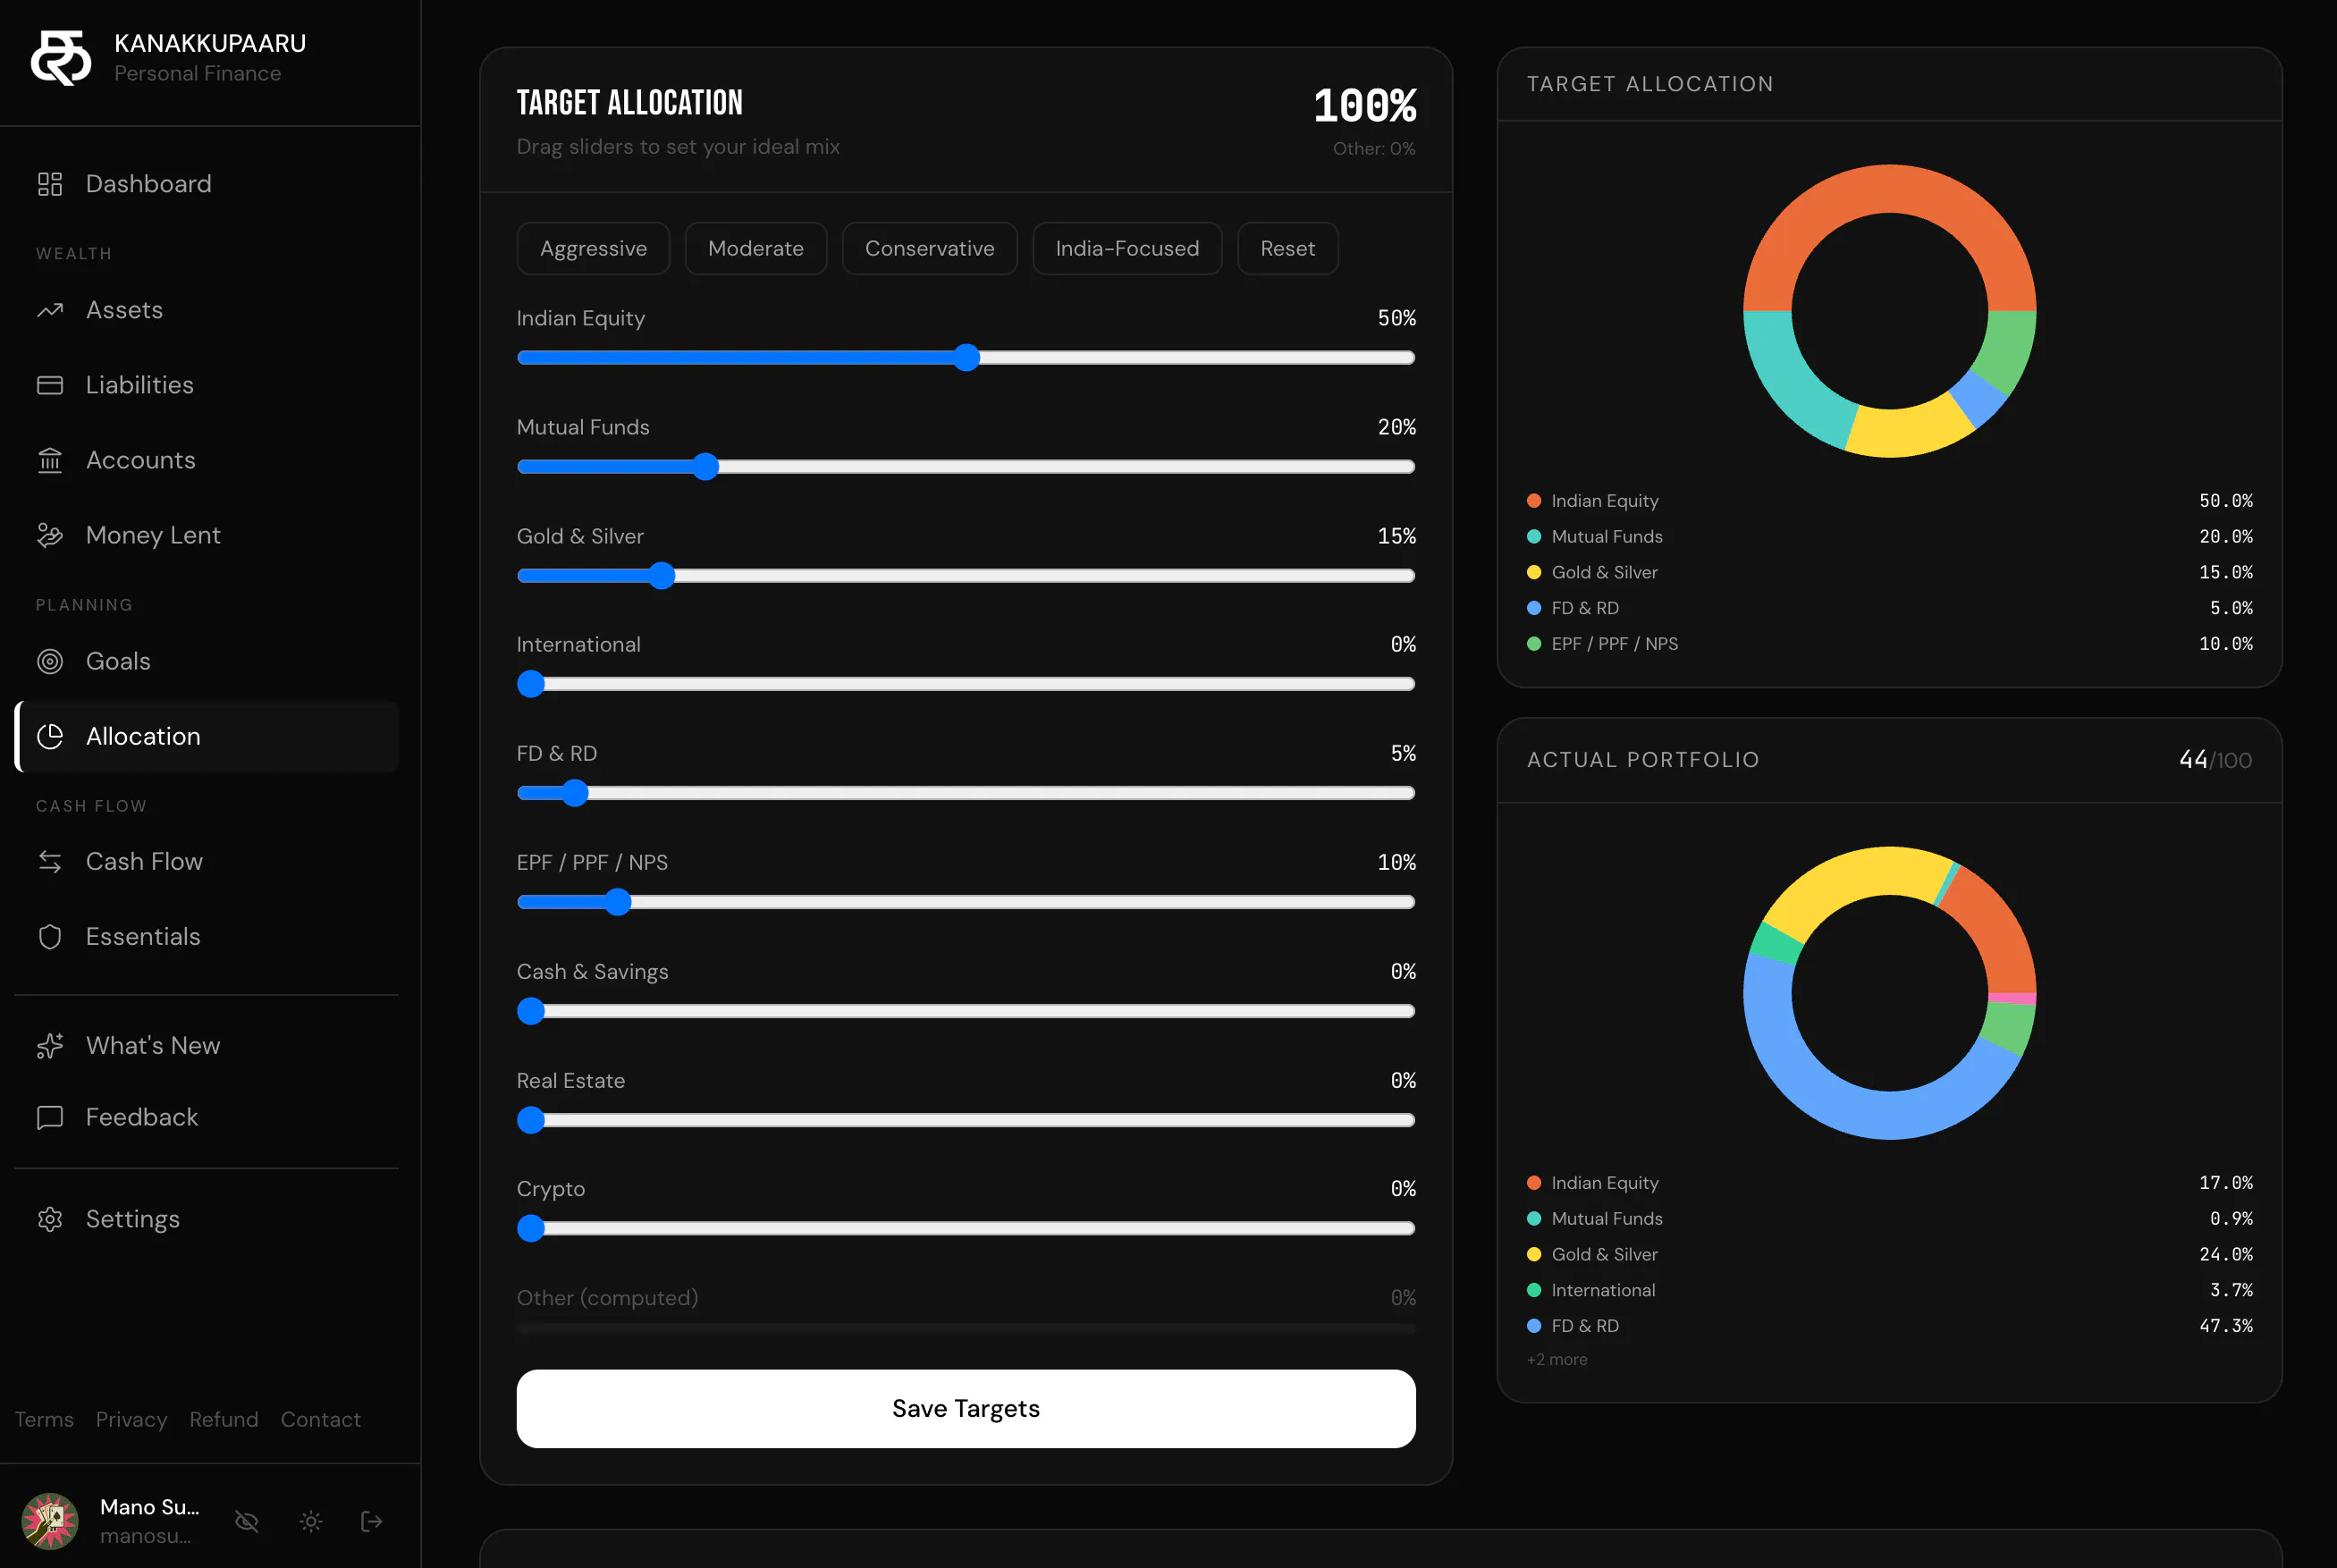2337x1568 pixels.
Task: Click the Cash Flow arrows icon
Action: pyautogui.click(x=50, y=861)
